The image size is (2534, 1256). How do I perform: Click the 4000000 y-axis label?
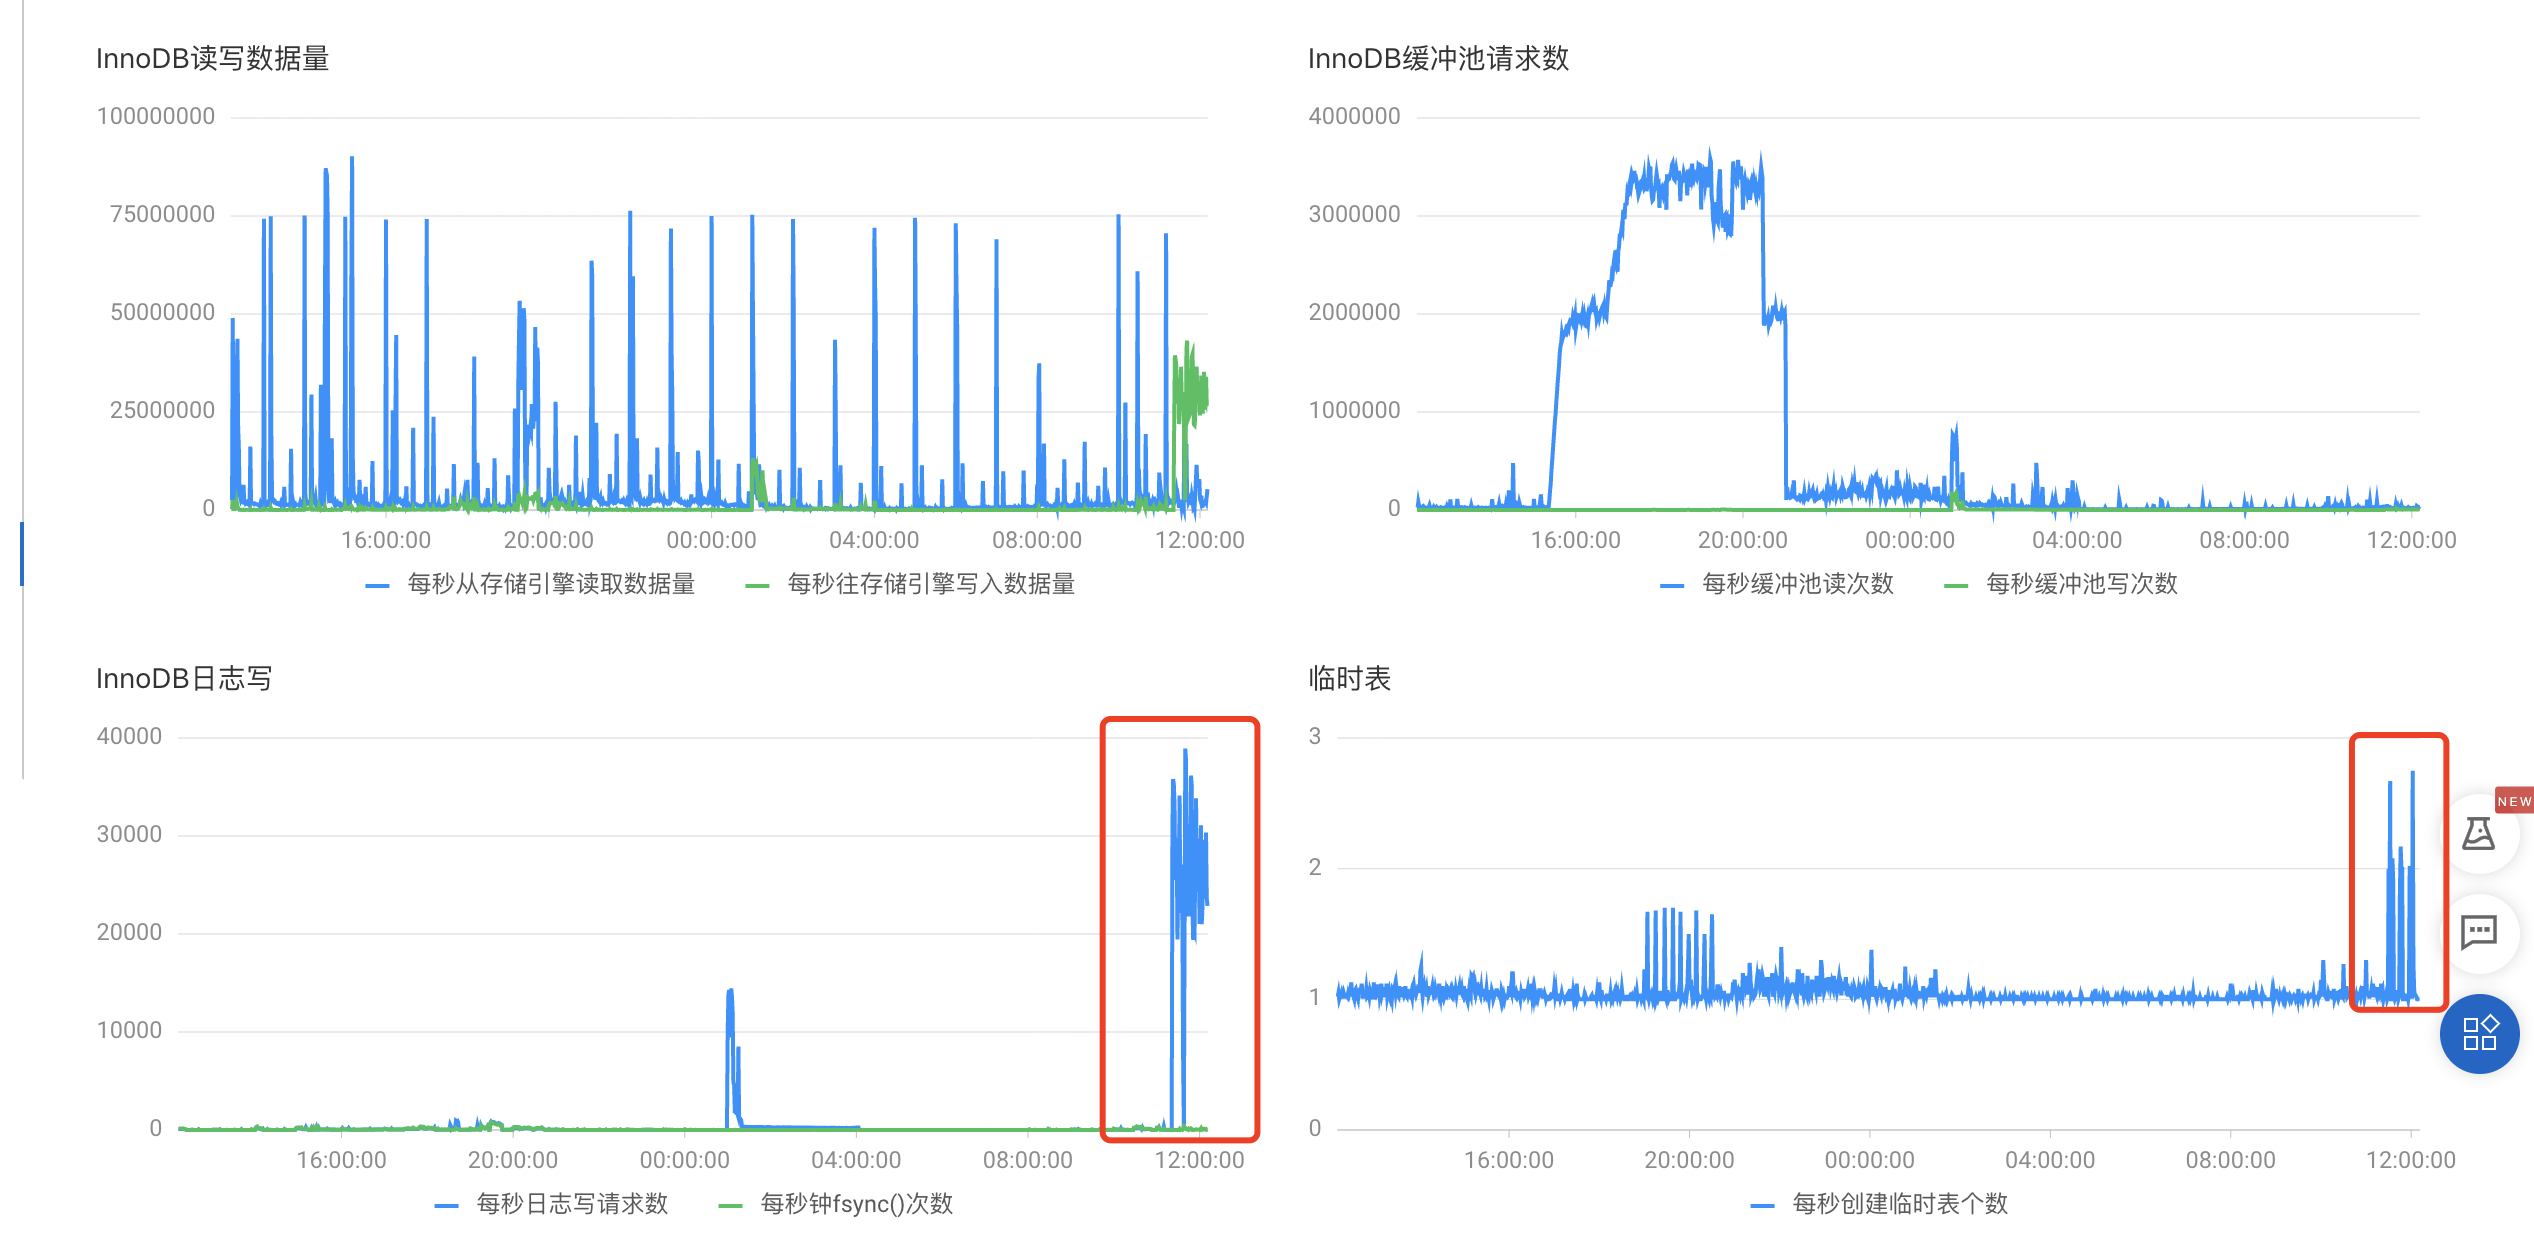(x=1354, y=116)
